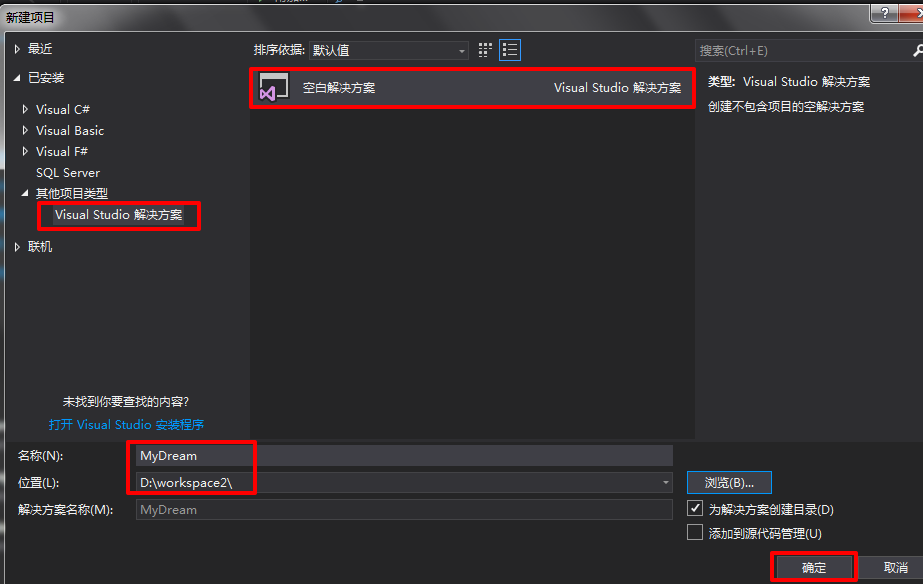Select SQL Server in the tree
Image resolution: width=923 pixels, height=584 pixels.
pyautogui.click(x=68, y=172)
